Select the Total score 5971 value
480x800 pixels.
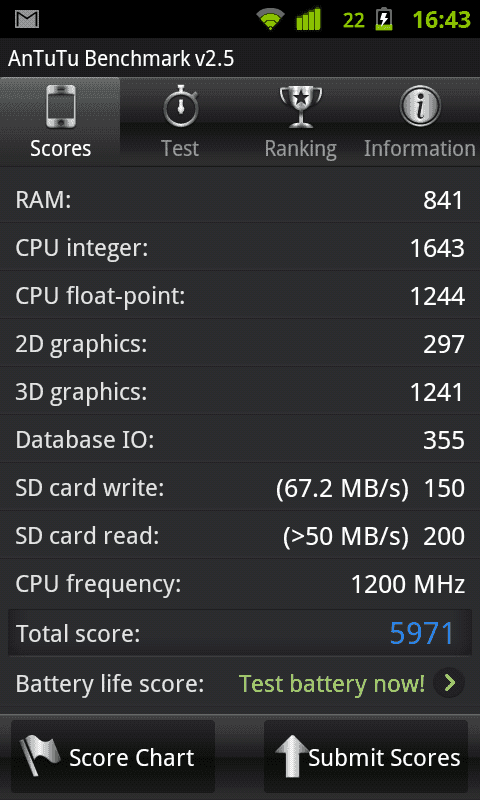(x=422, y=633)
